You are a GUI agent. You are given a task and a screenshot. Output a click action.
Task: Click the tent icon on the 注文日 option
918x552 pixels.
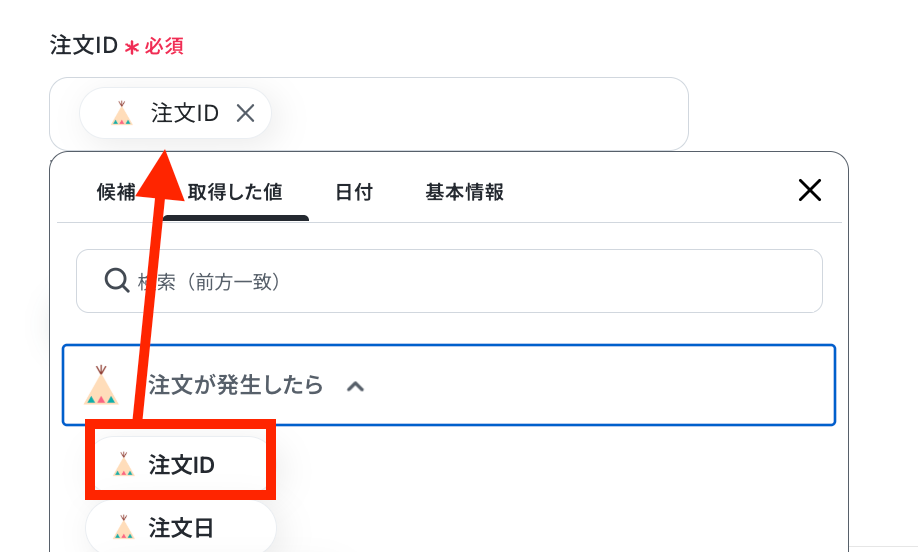tap(124, 527)
